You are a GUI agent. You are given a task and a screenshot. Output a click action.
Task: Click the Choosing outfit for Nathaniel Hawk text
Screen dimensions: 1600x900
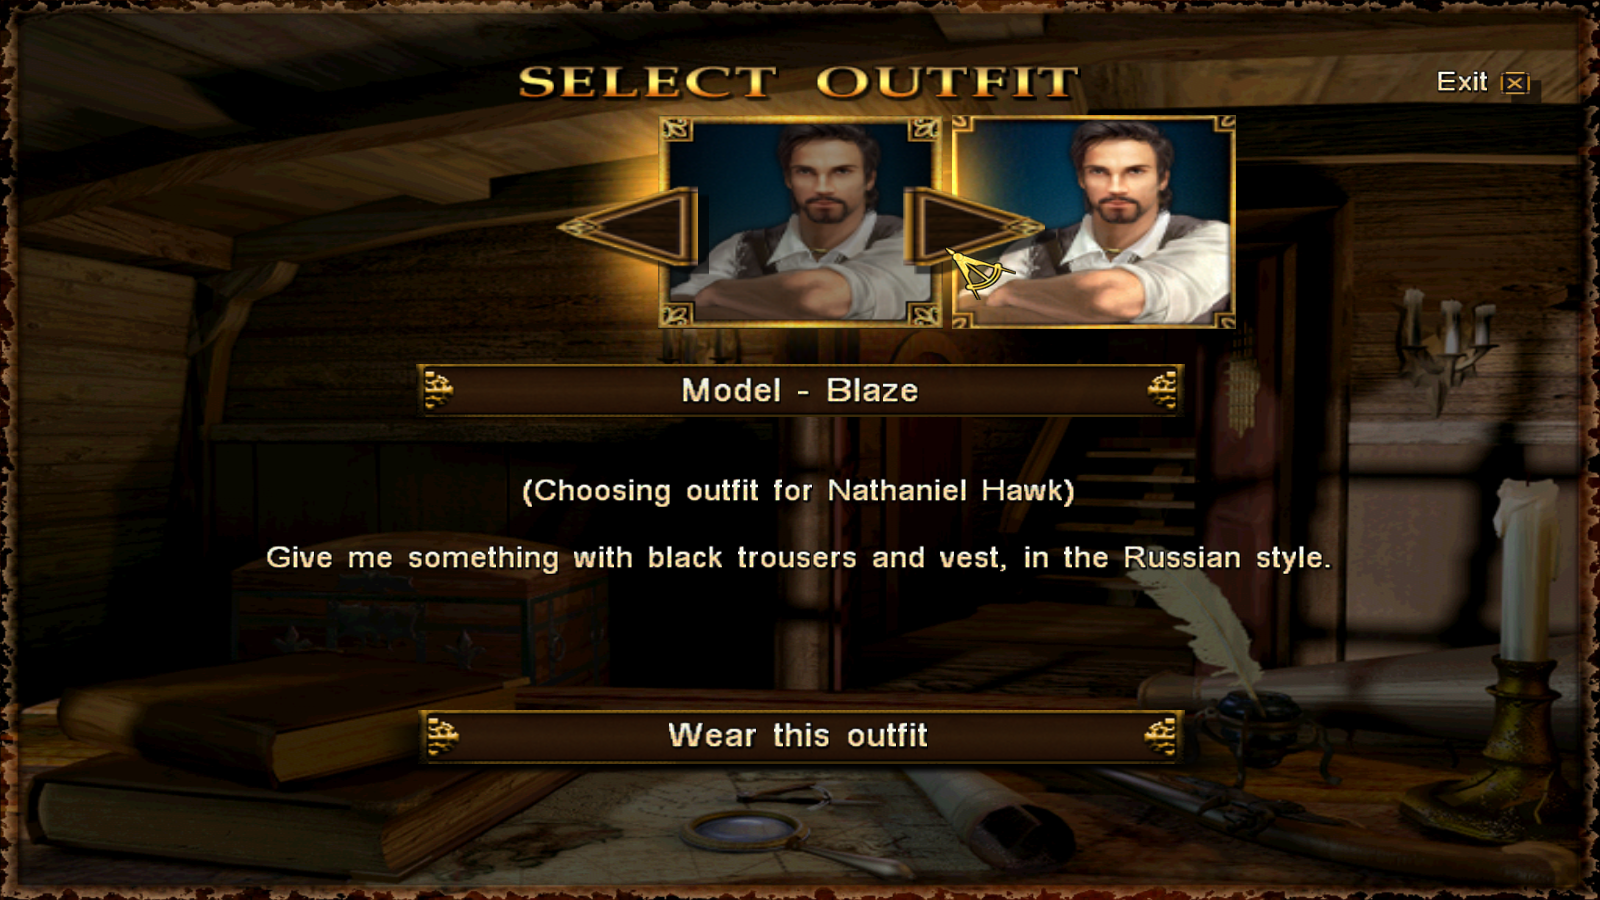click(798, 491)
